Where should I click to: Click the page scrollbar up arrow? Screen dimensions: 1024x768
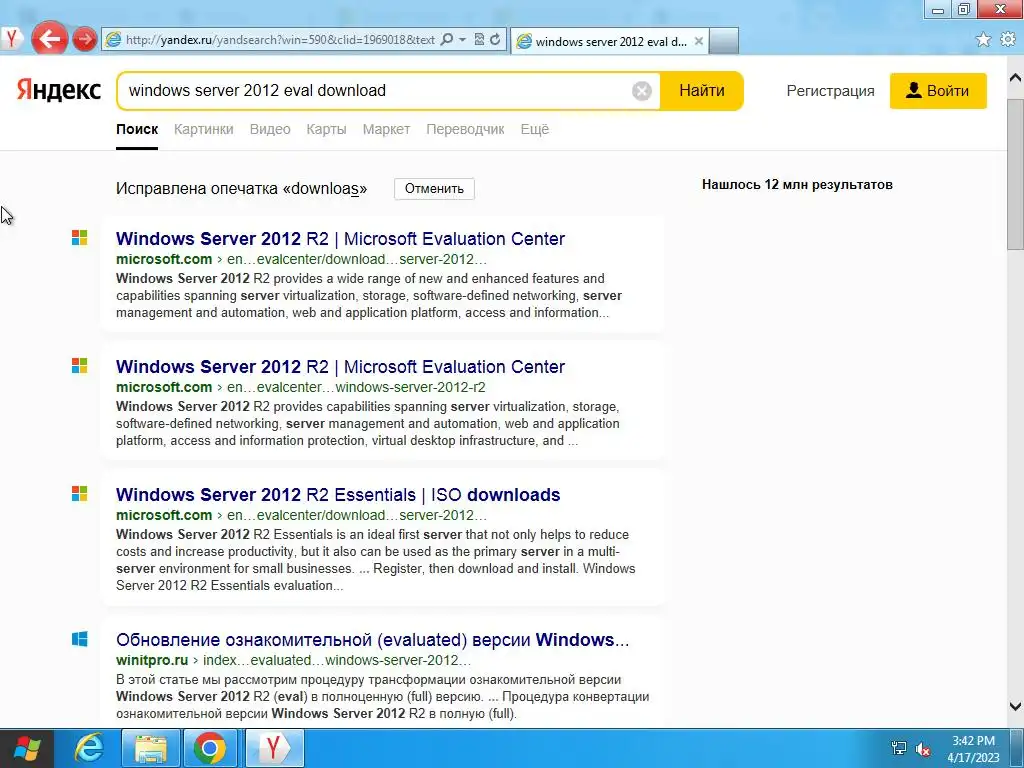1016,78
